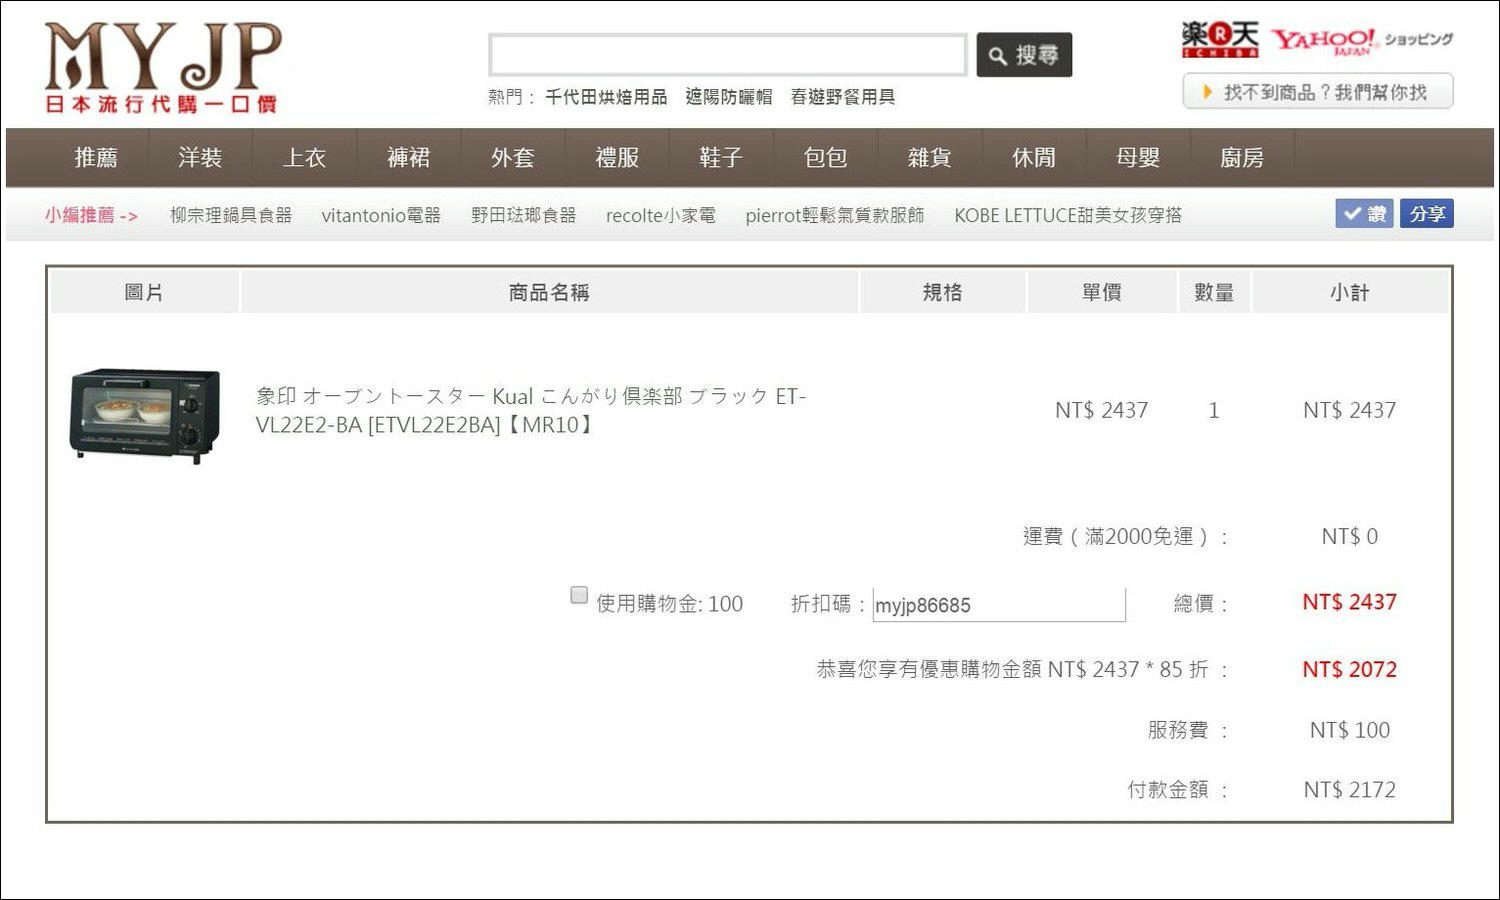1500x900 pixels.
Task: Open the 廚房 menu
Action: point(1242,158)
